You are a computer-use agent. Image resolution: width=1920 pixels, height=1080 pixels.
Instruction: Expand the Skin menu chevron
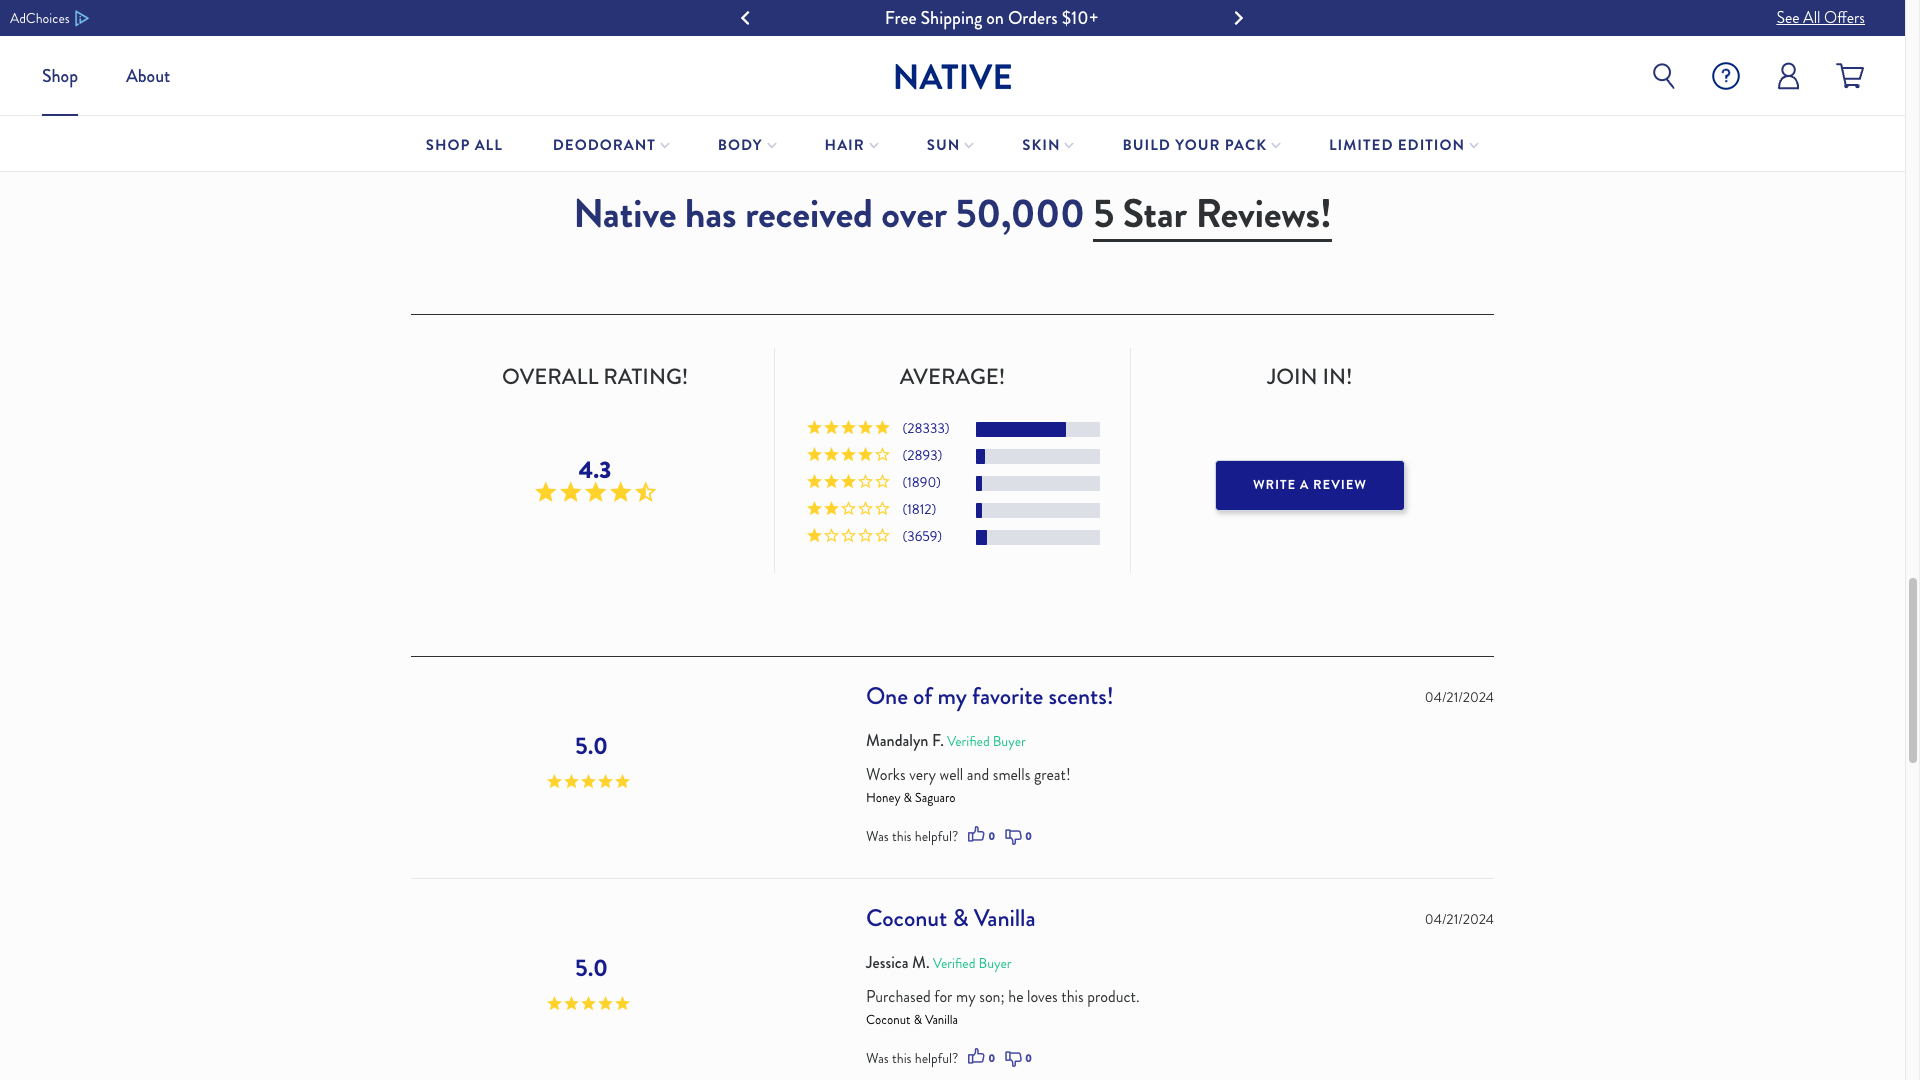coord(1069,146)
